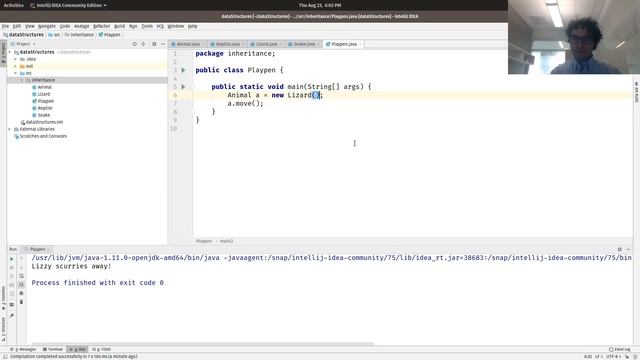Image resolution: width=640 pixels, height=360 pixels.
Task: Click the vertical Favorites tool window button
Action: (4, 299)
